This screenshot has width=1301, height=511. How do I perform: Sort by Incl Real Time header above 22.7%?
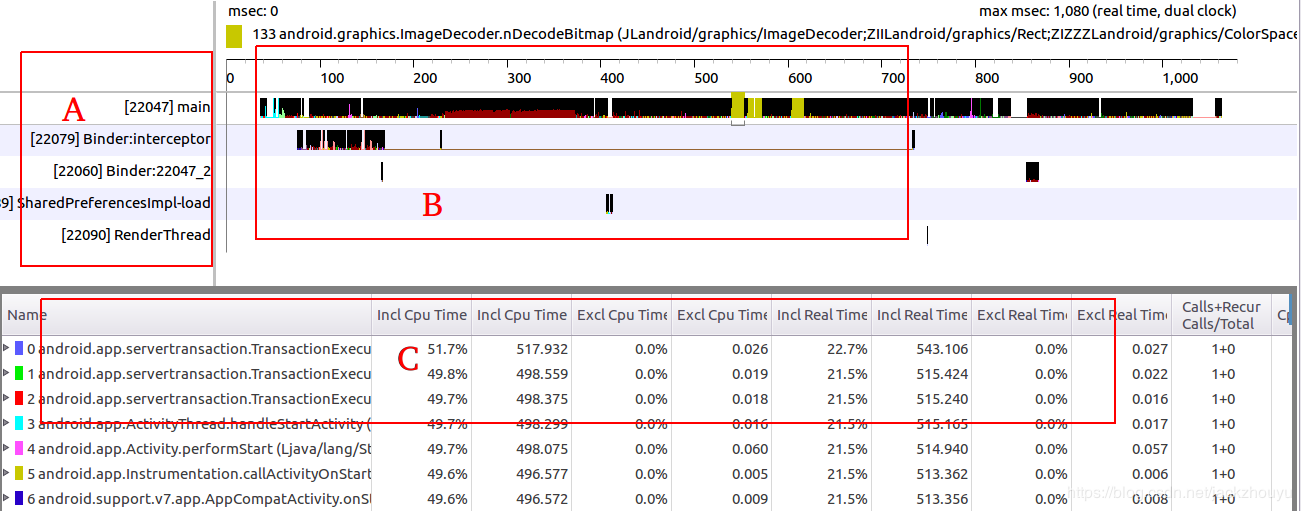pos(822,315)
